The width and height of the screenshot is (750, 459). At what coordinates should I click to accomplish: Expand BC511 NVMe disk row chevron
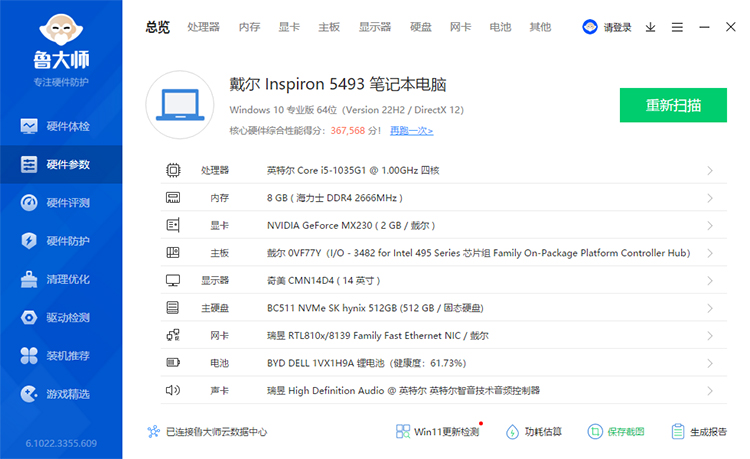click(710, 308)
